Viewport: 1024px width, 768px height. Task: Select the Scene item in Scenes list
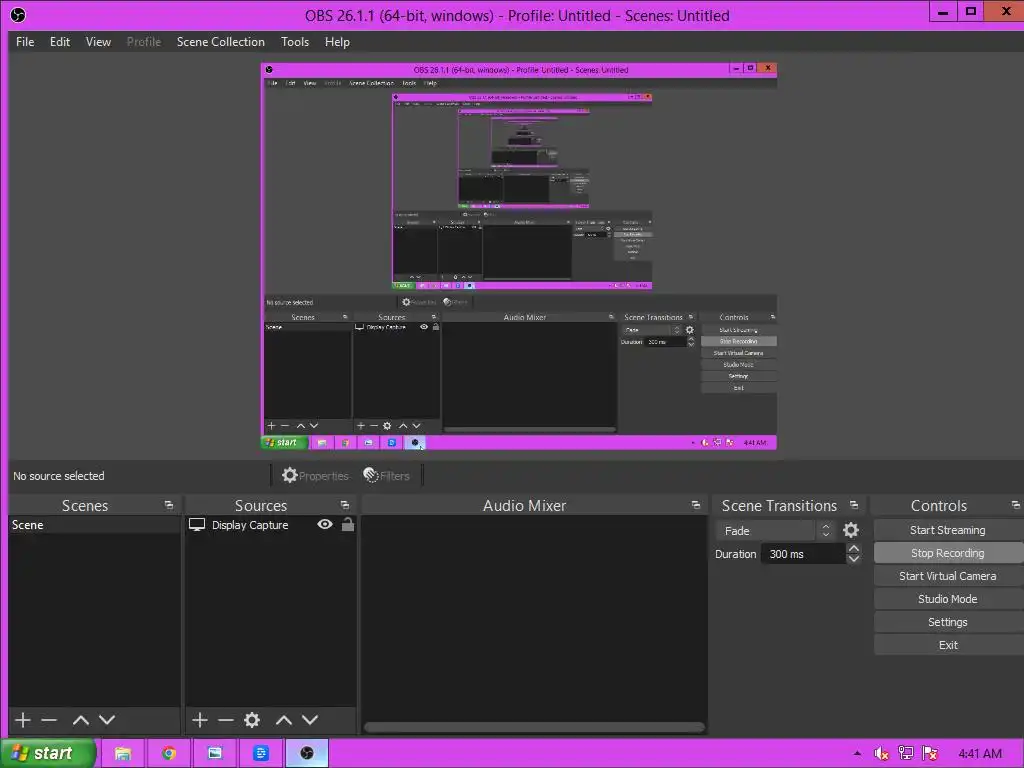click(x=95, y=525)
